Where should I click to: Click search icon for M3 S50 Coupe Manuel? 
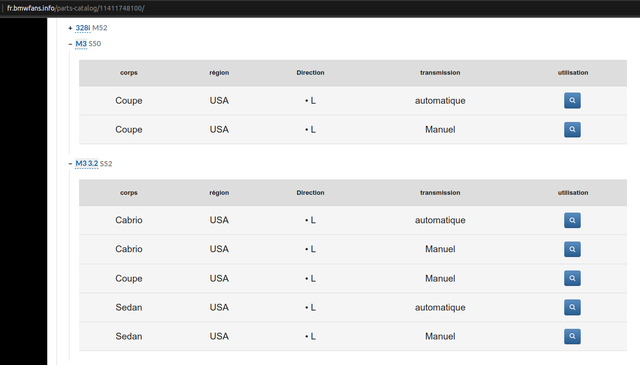(572, 129)
